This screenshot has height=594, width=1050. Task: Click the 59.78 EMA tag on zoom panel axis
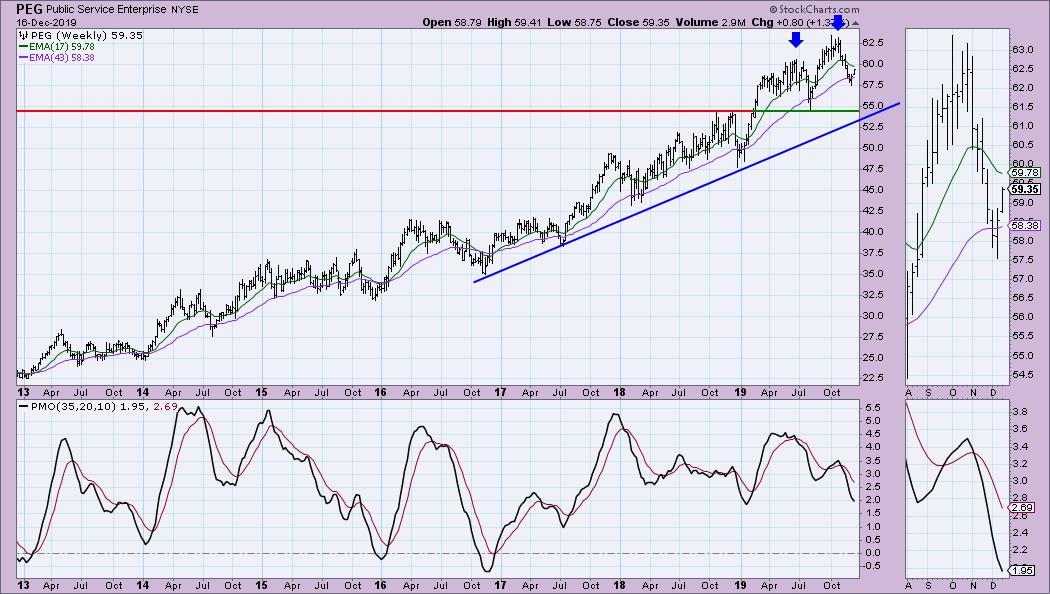click(1025, 173)
